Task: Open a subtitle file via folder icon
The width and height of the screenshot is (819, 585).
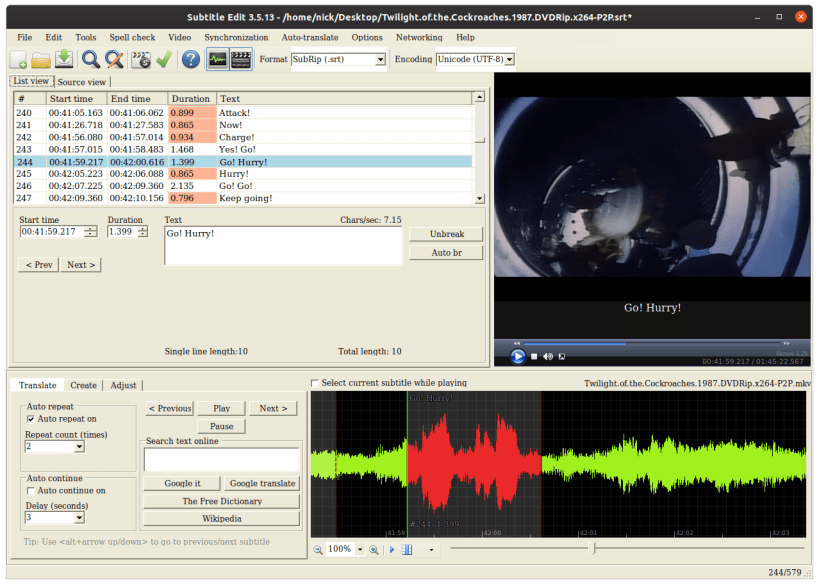Action: click(x=41, y=60)
